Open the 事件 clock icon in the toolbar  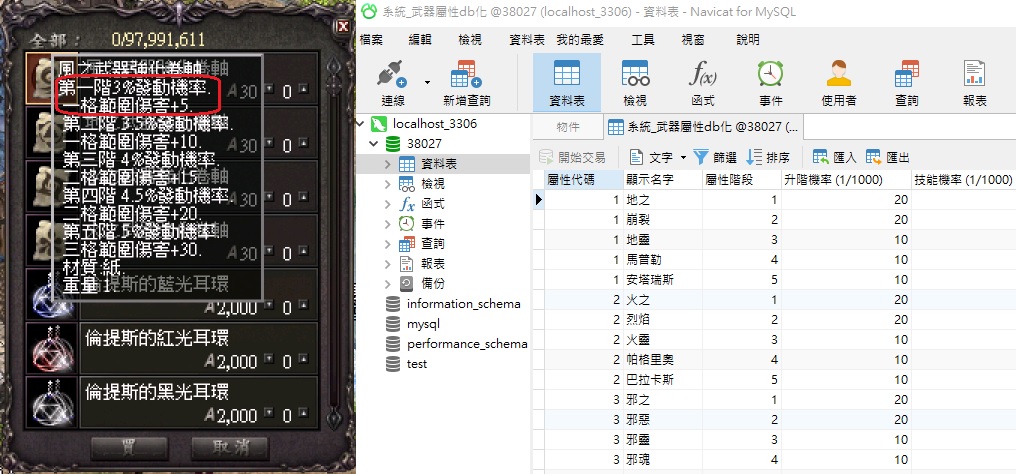(x=770, y=83)
